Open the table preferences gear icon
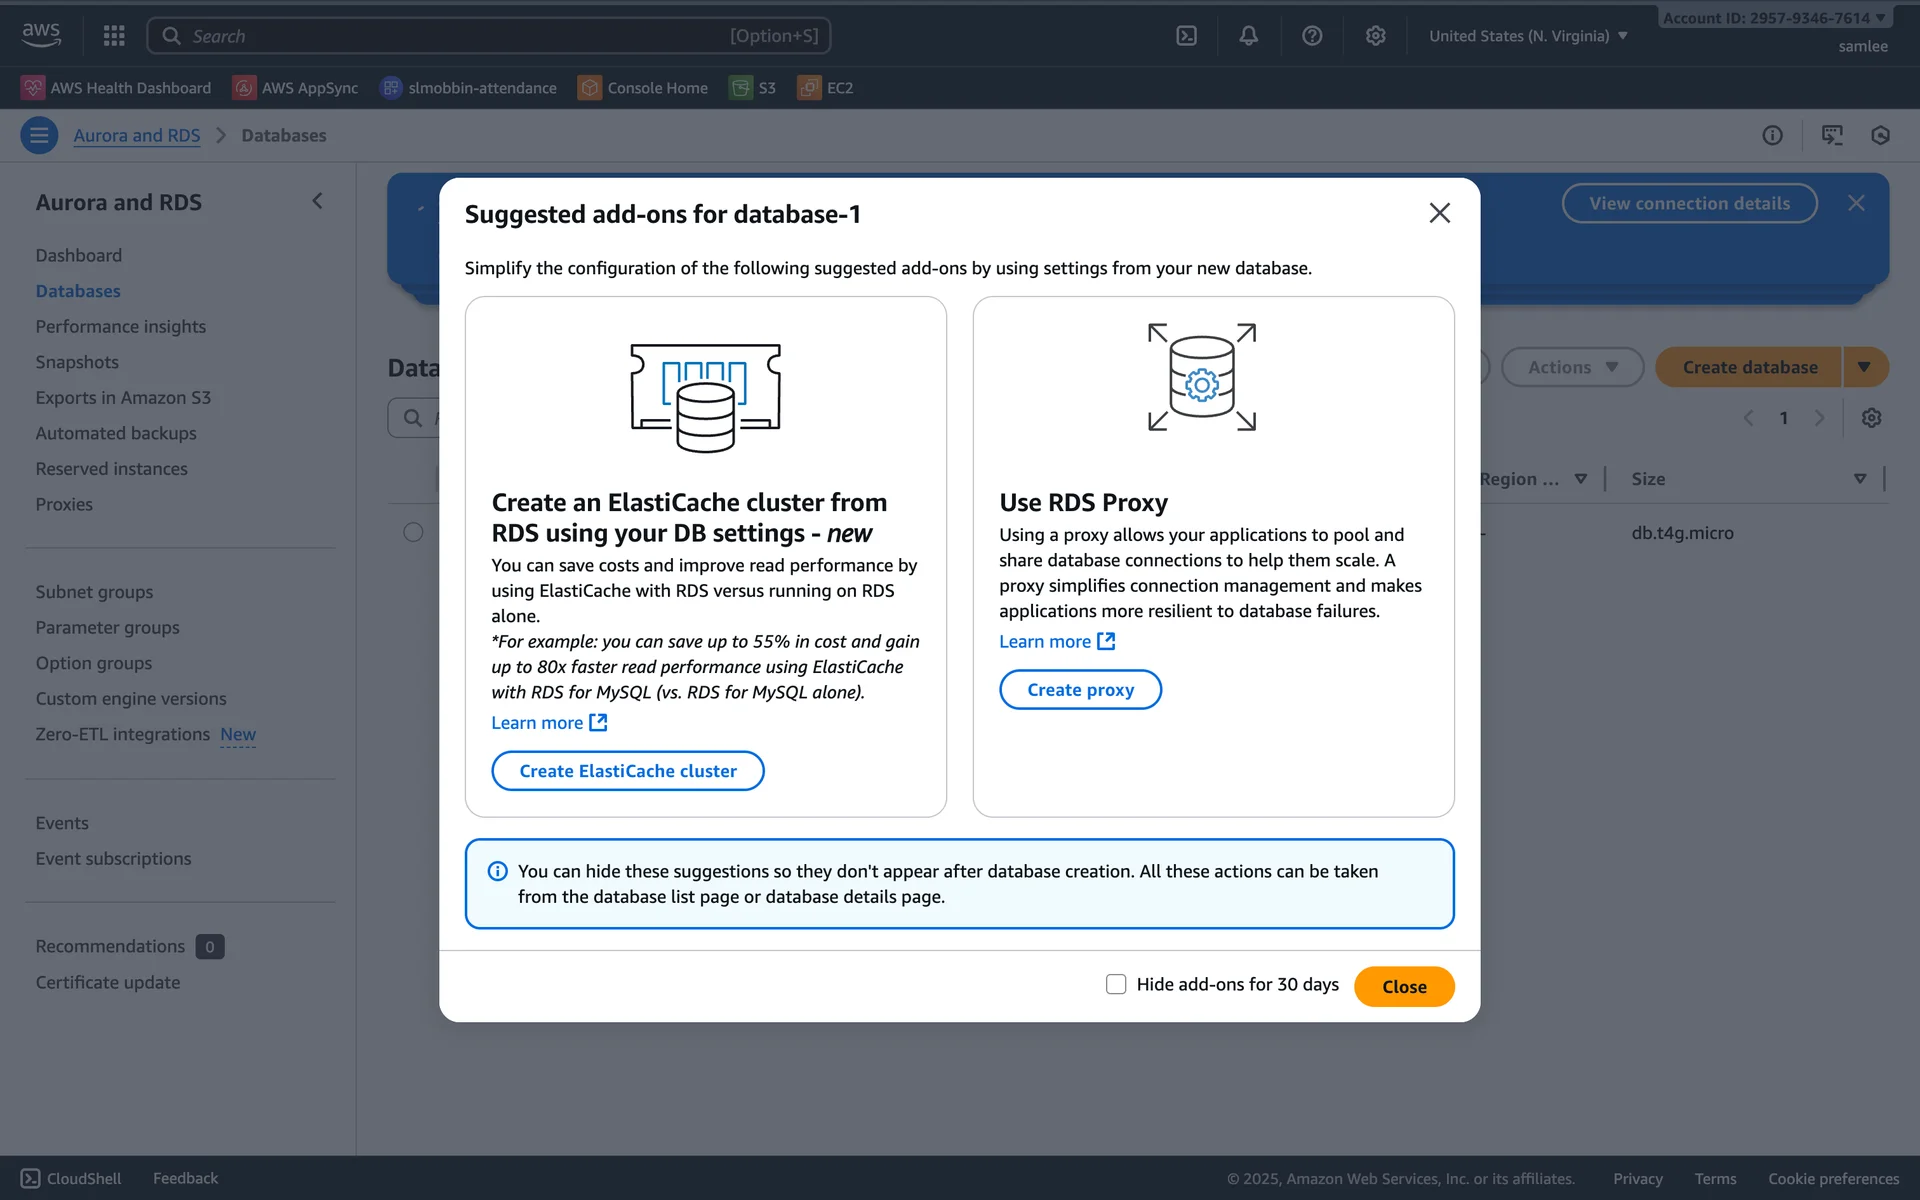 (x=1871, y=418)
